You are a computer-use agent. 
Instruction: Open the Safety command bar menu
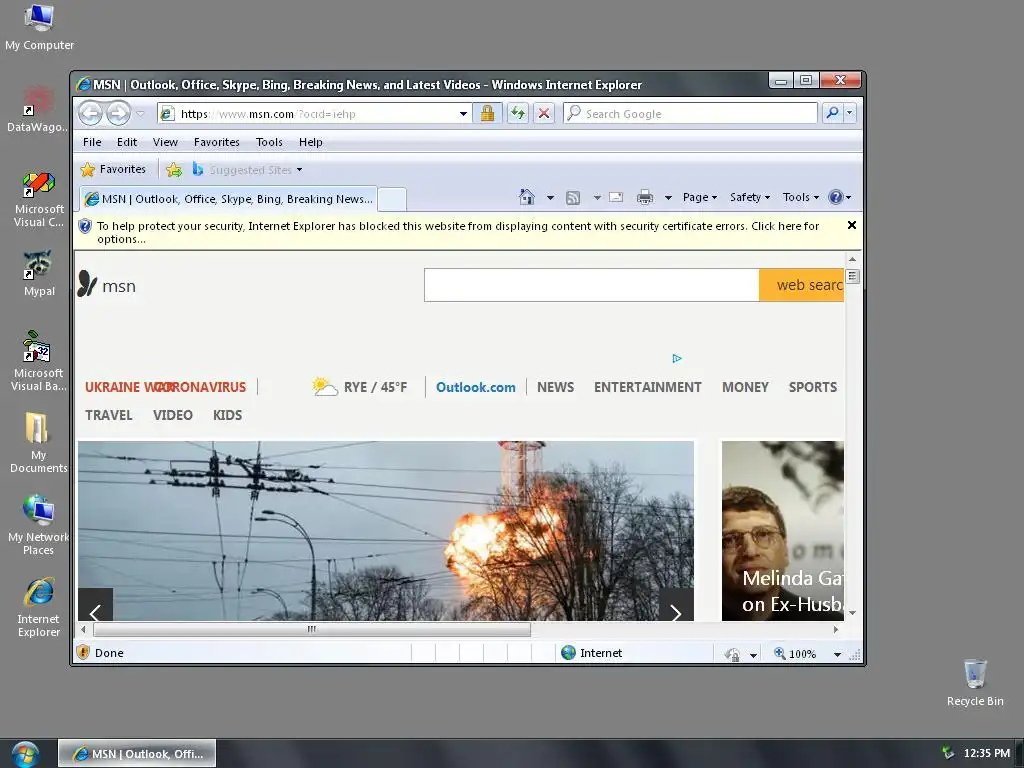[750, 197]
